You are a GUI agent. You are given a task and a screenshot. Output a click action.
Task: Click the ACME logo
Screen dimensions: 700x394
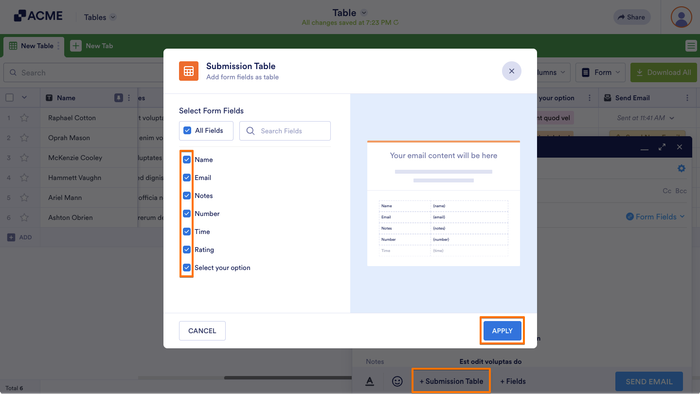tap(38, 16)
